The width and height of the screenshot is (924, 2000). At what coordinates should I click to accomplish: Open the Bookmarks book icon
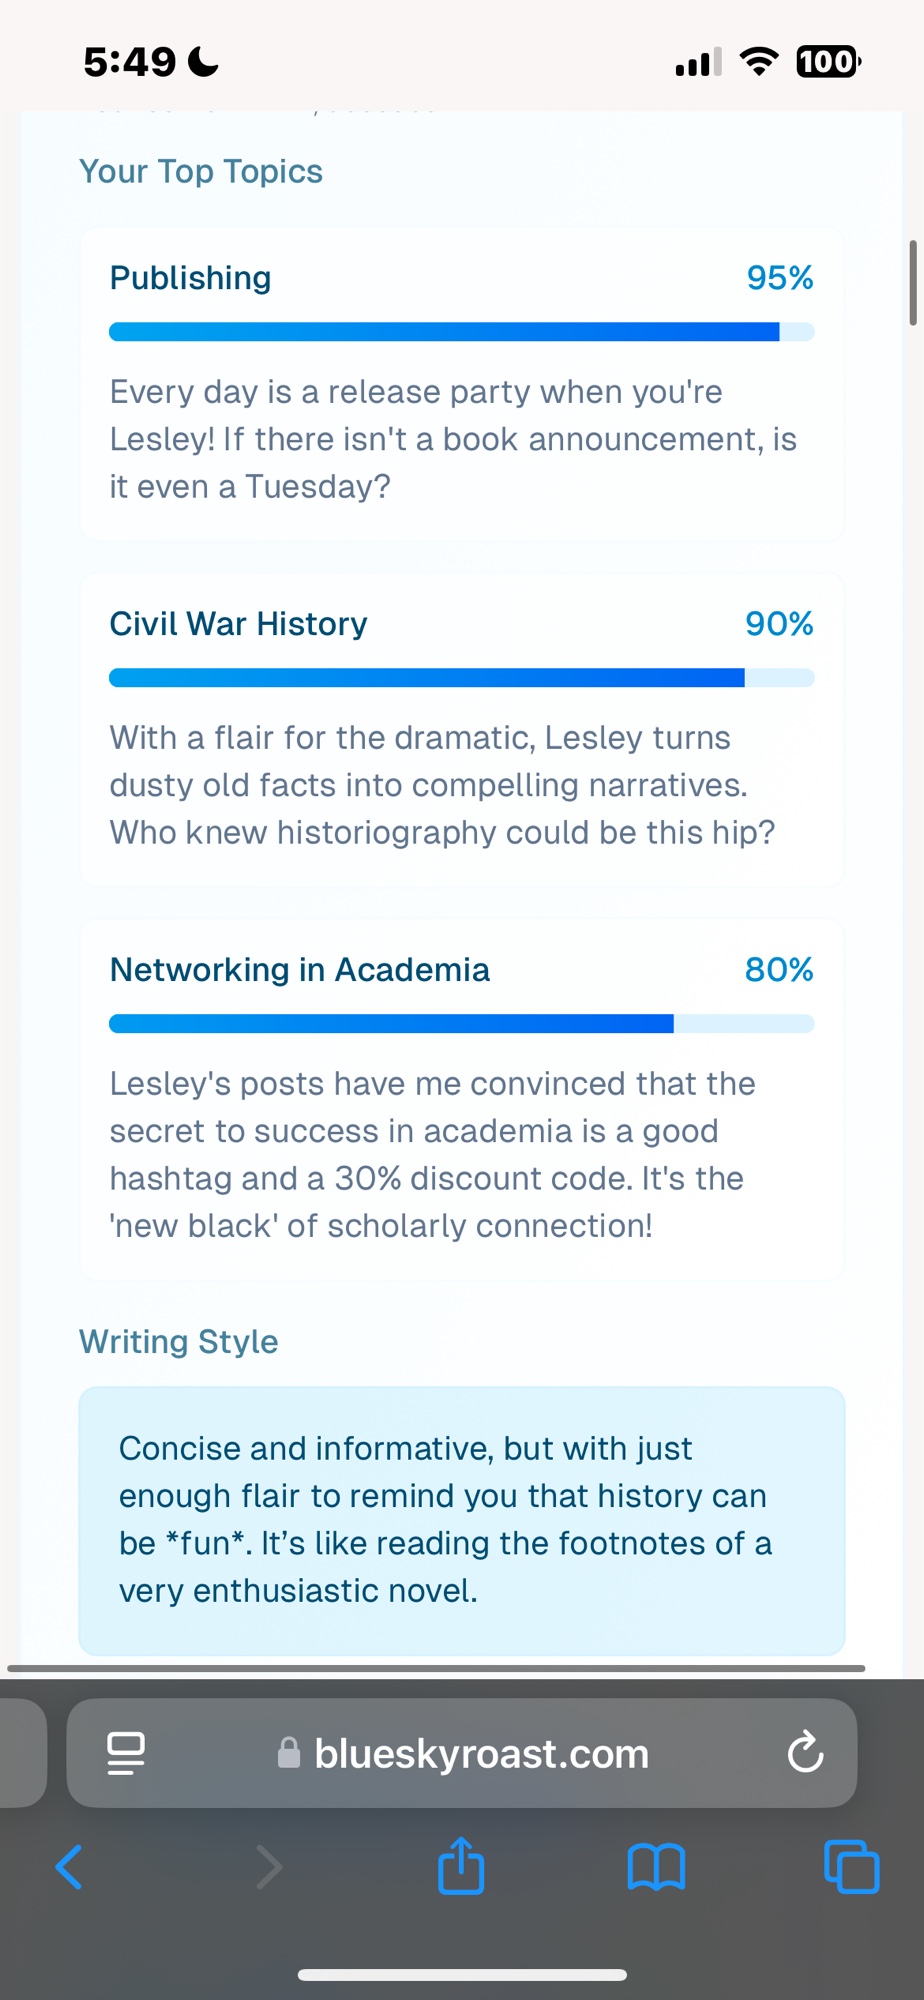pos(656,1867)
